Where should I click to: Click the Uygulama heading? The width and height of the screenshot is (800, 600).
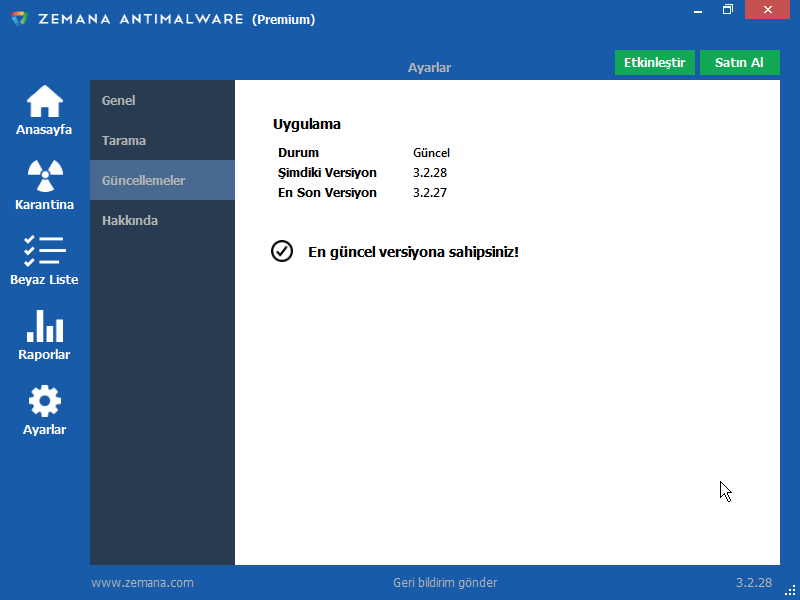tap(307, 124)
